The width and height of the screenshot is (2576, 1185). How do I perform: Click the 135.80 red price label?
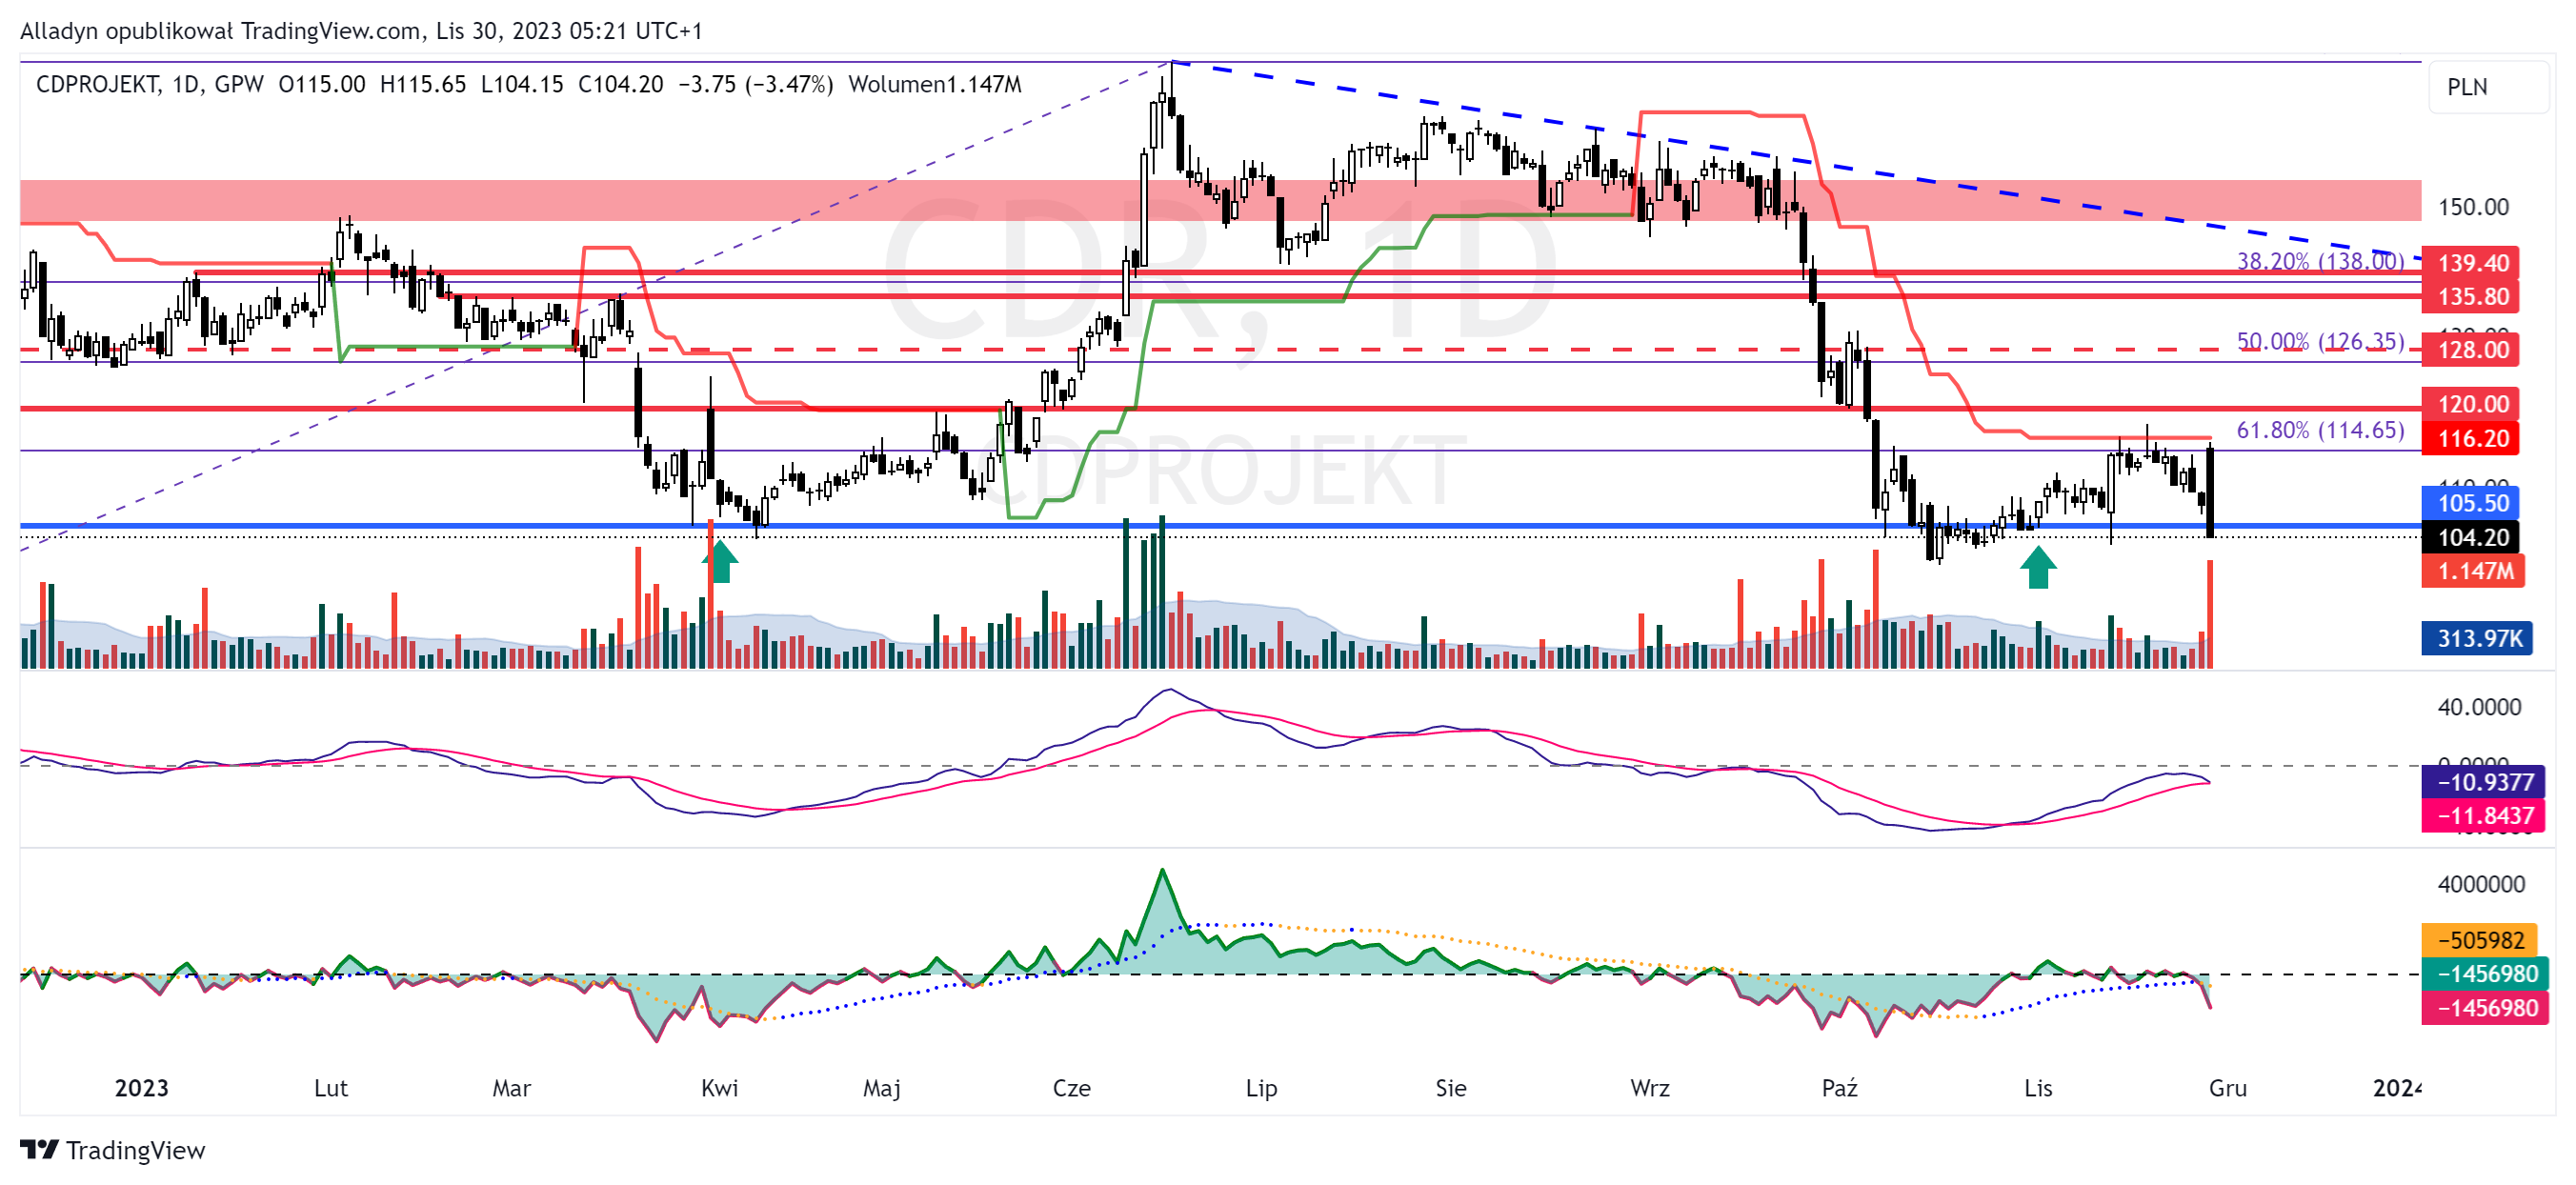[2472, 297]
